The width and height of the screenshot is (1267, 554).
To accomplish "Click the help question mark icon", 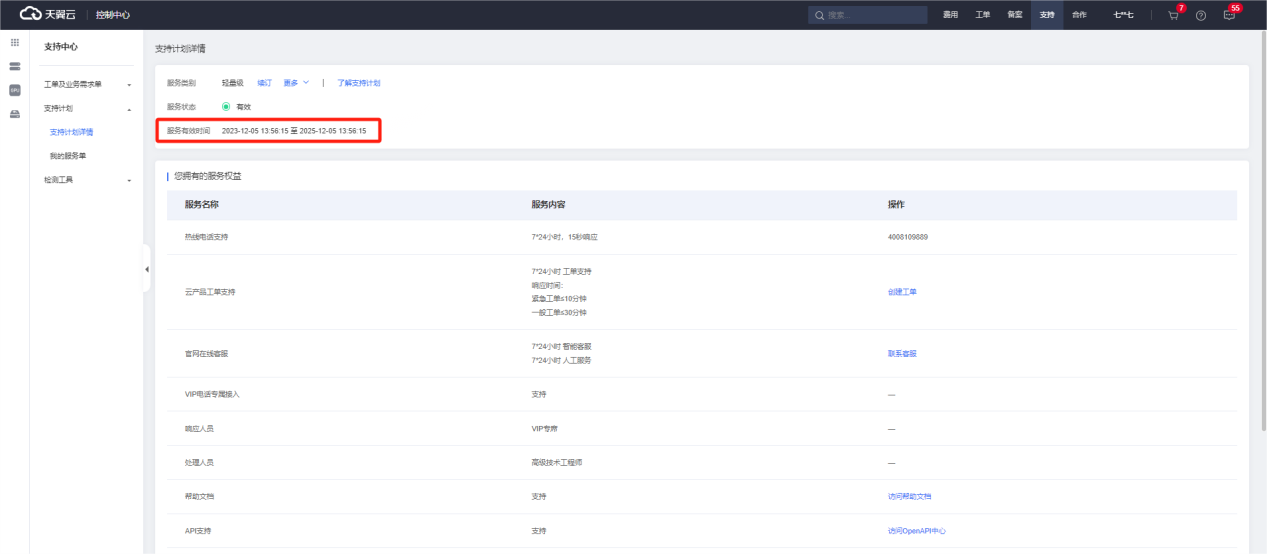I will [1201, 15].
